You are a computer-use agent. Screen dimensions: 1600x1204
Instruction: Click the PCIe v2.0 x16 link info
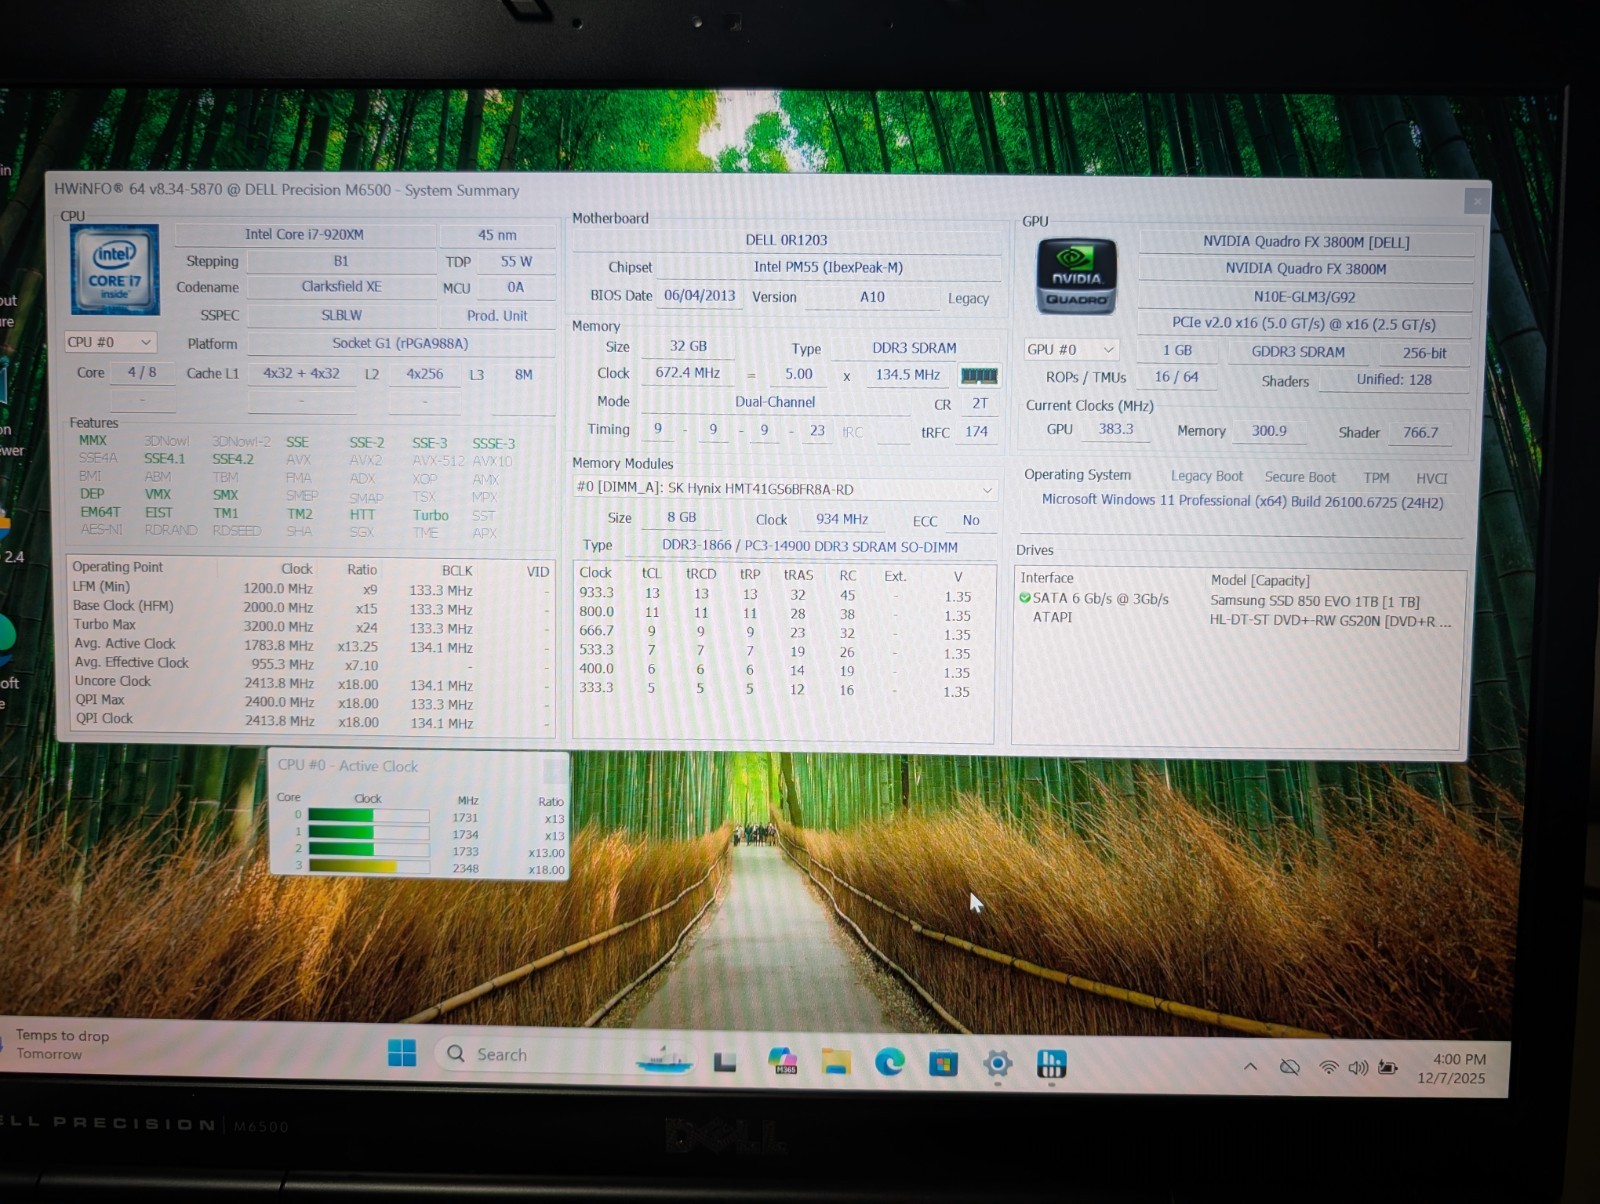(1304, 324)
